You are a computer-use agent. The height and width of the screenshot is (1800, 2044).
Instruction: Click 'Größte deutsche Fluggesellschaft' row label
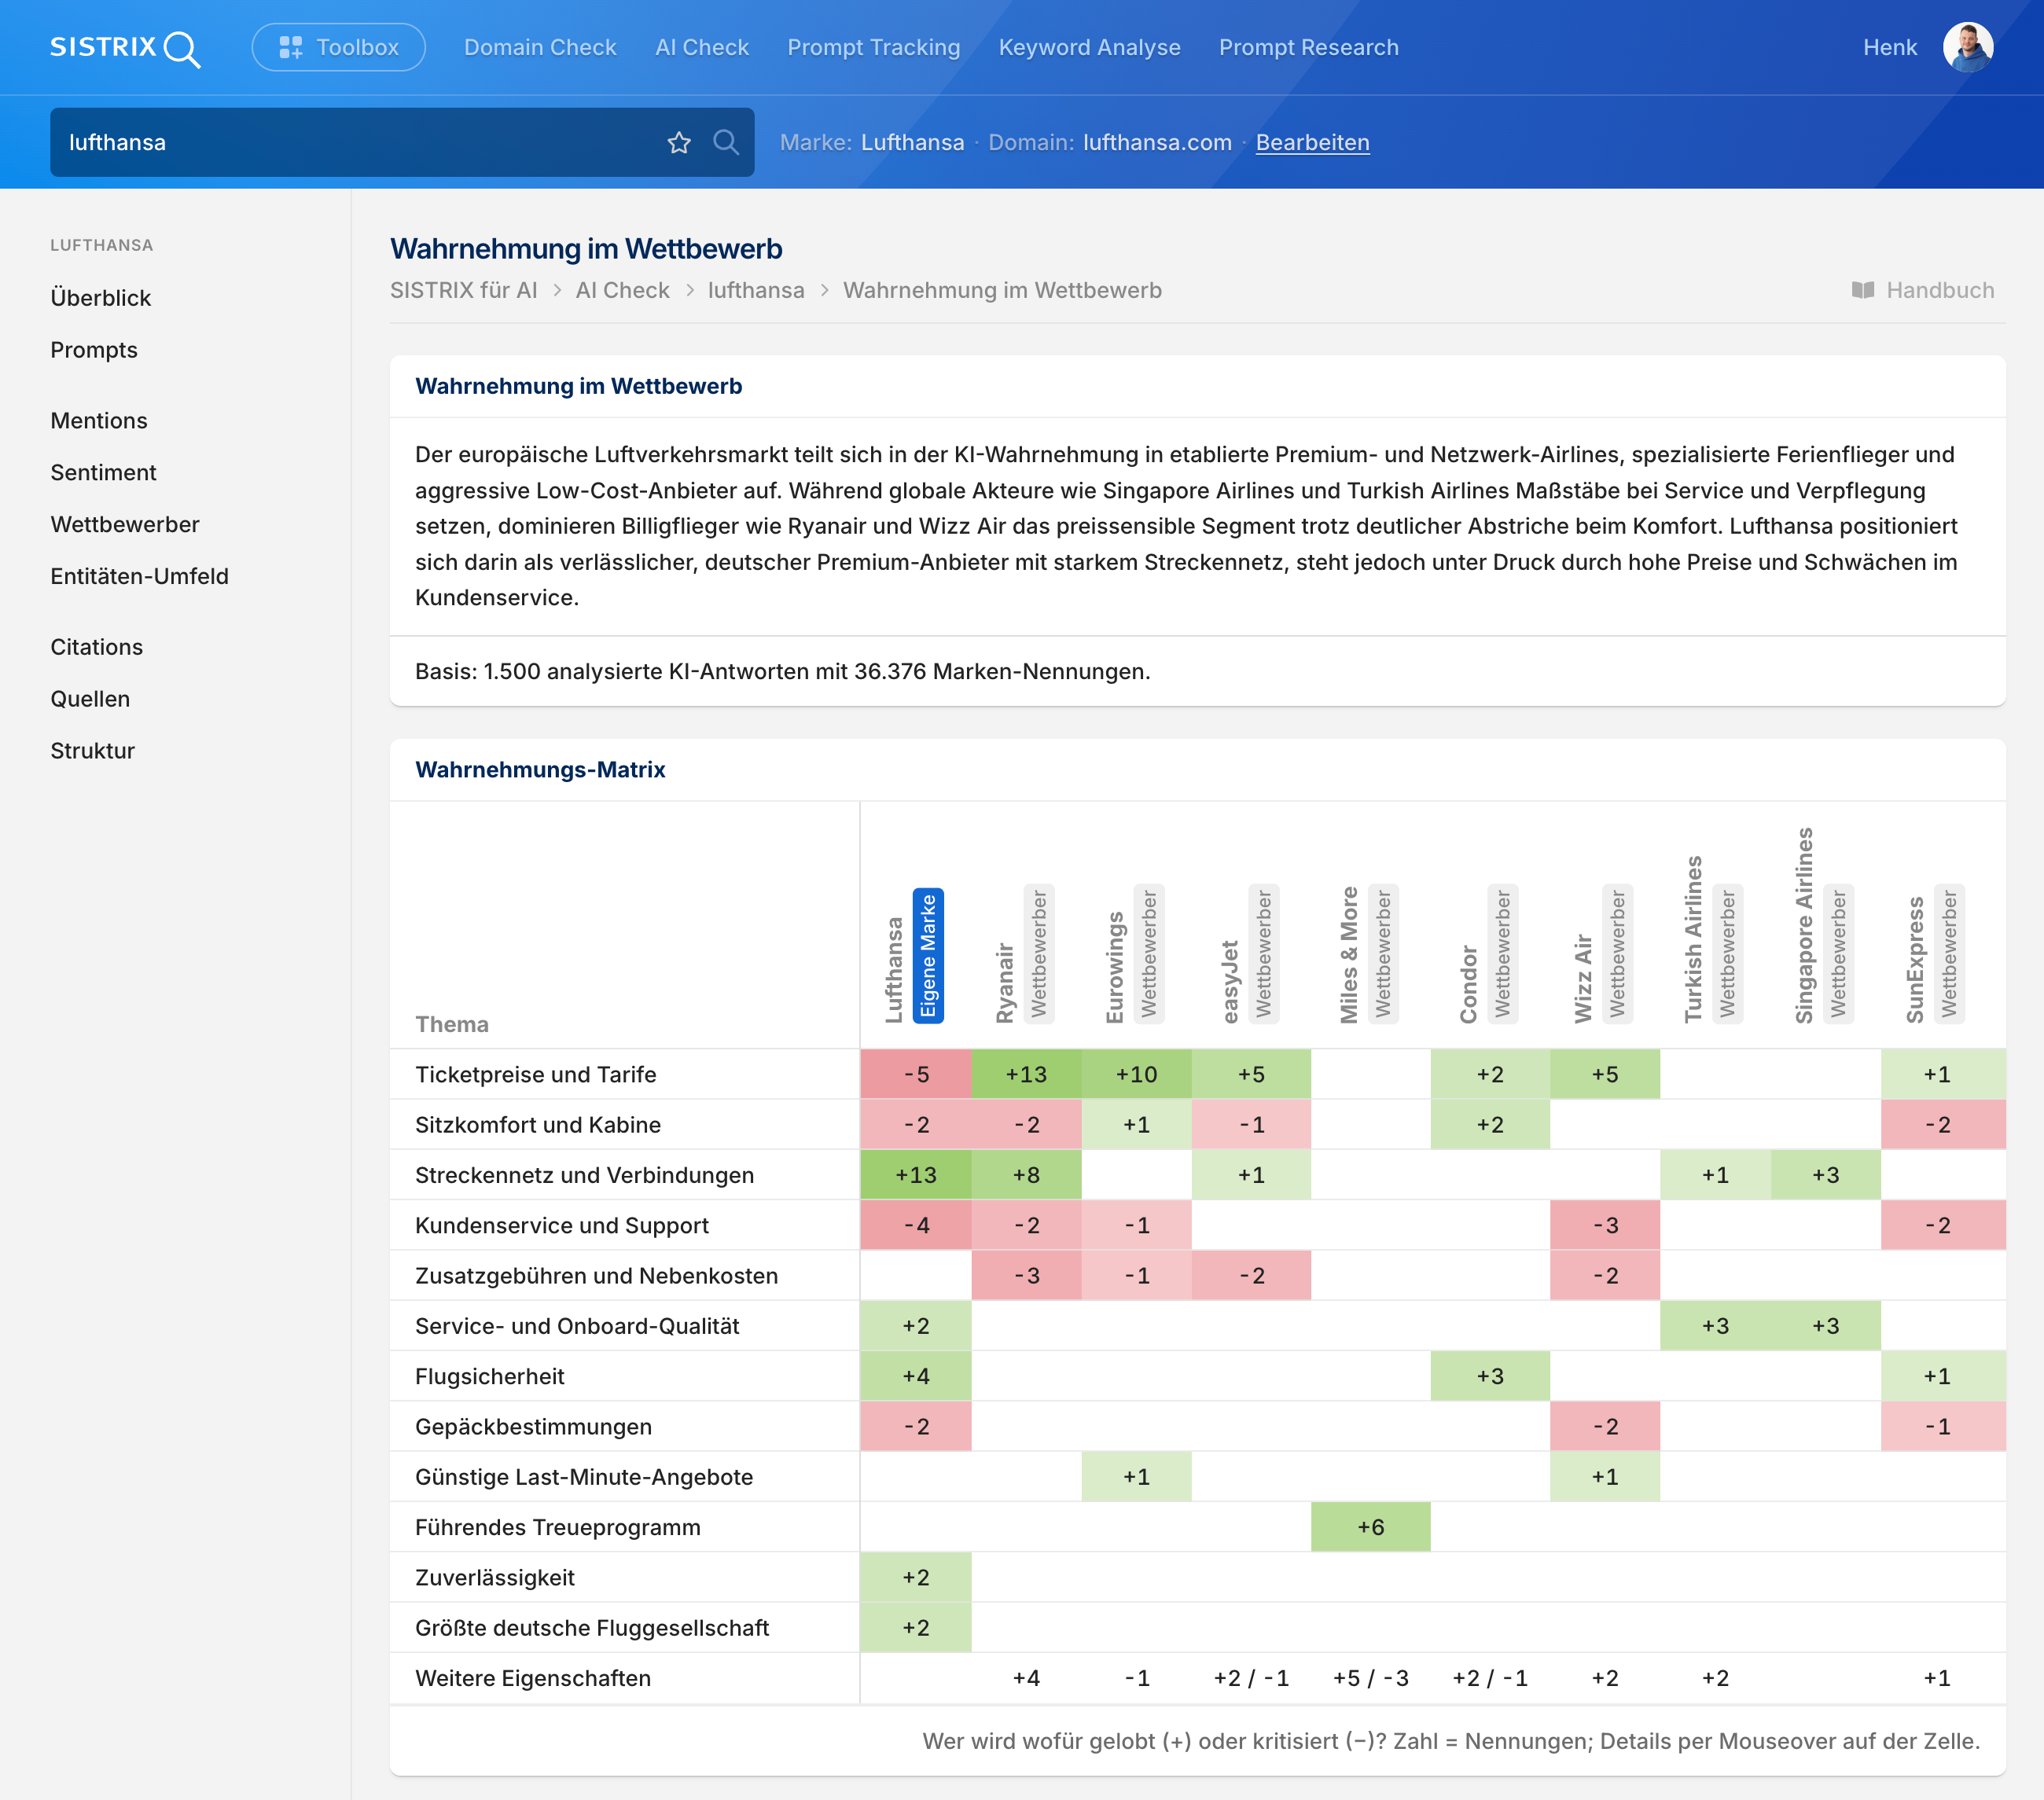[592, 1628]
